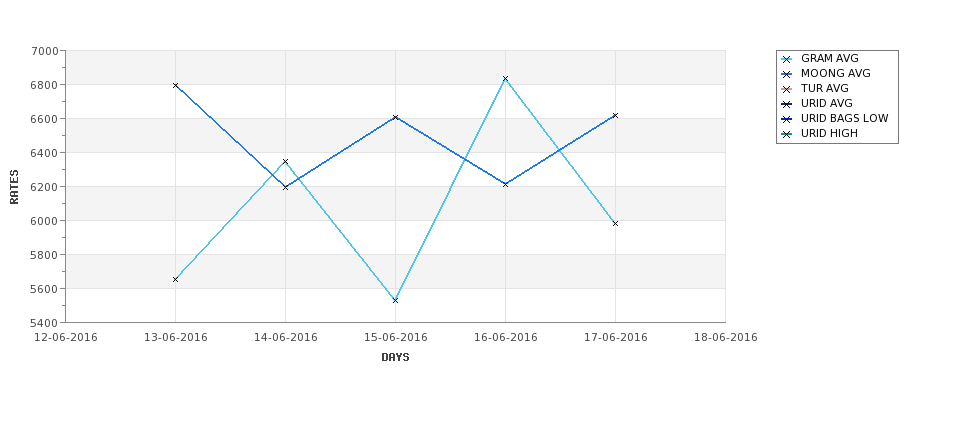Click the 7000 y-axis tick label
The image size is (975, 429).
(45, 51)
